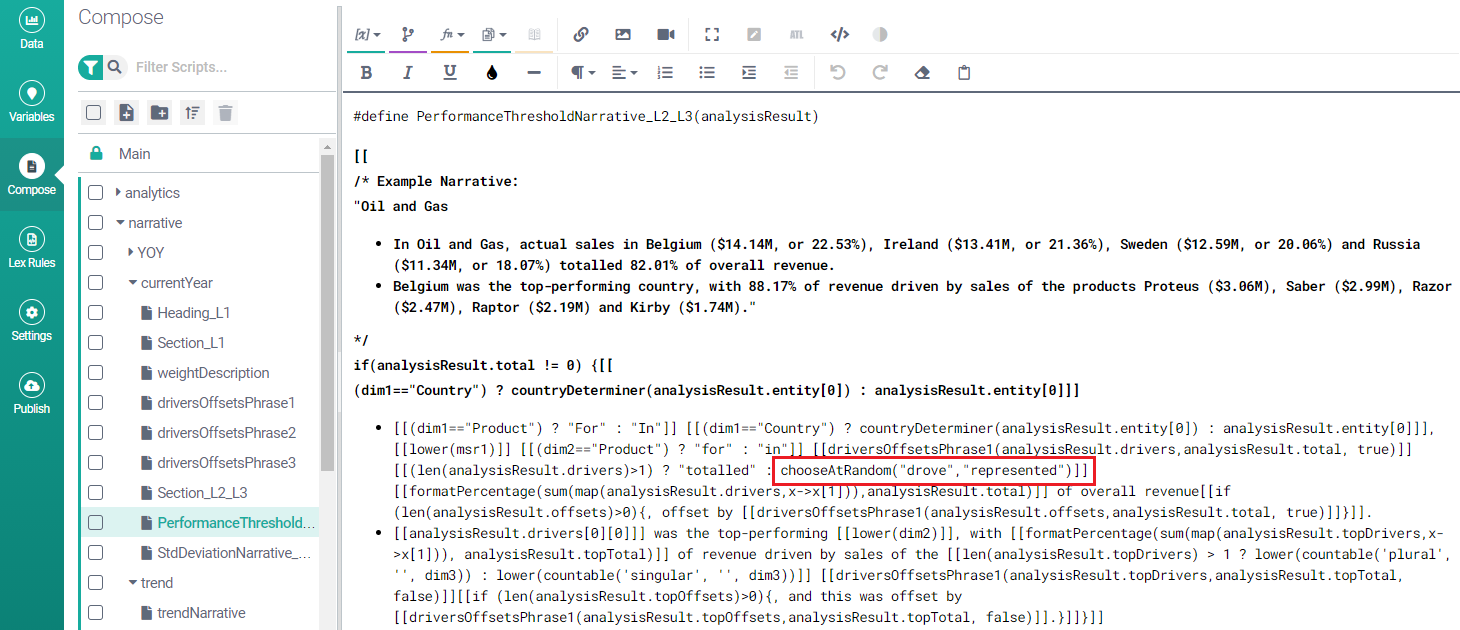Click the Add new script icon
Image resolution: width=1460 pixels, height=630 pixels.
point(126,113)
